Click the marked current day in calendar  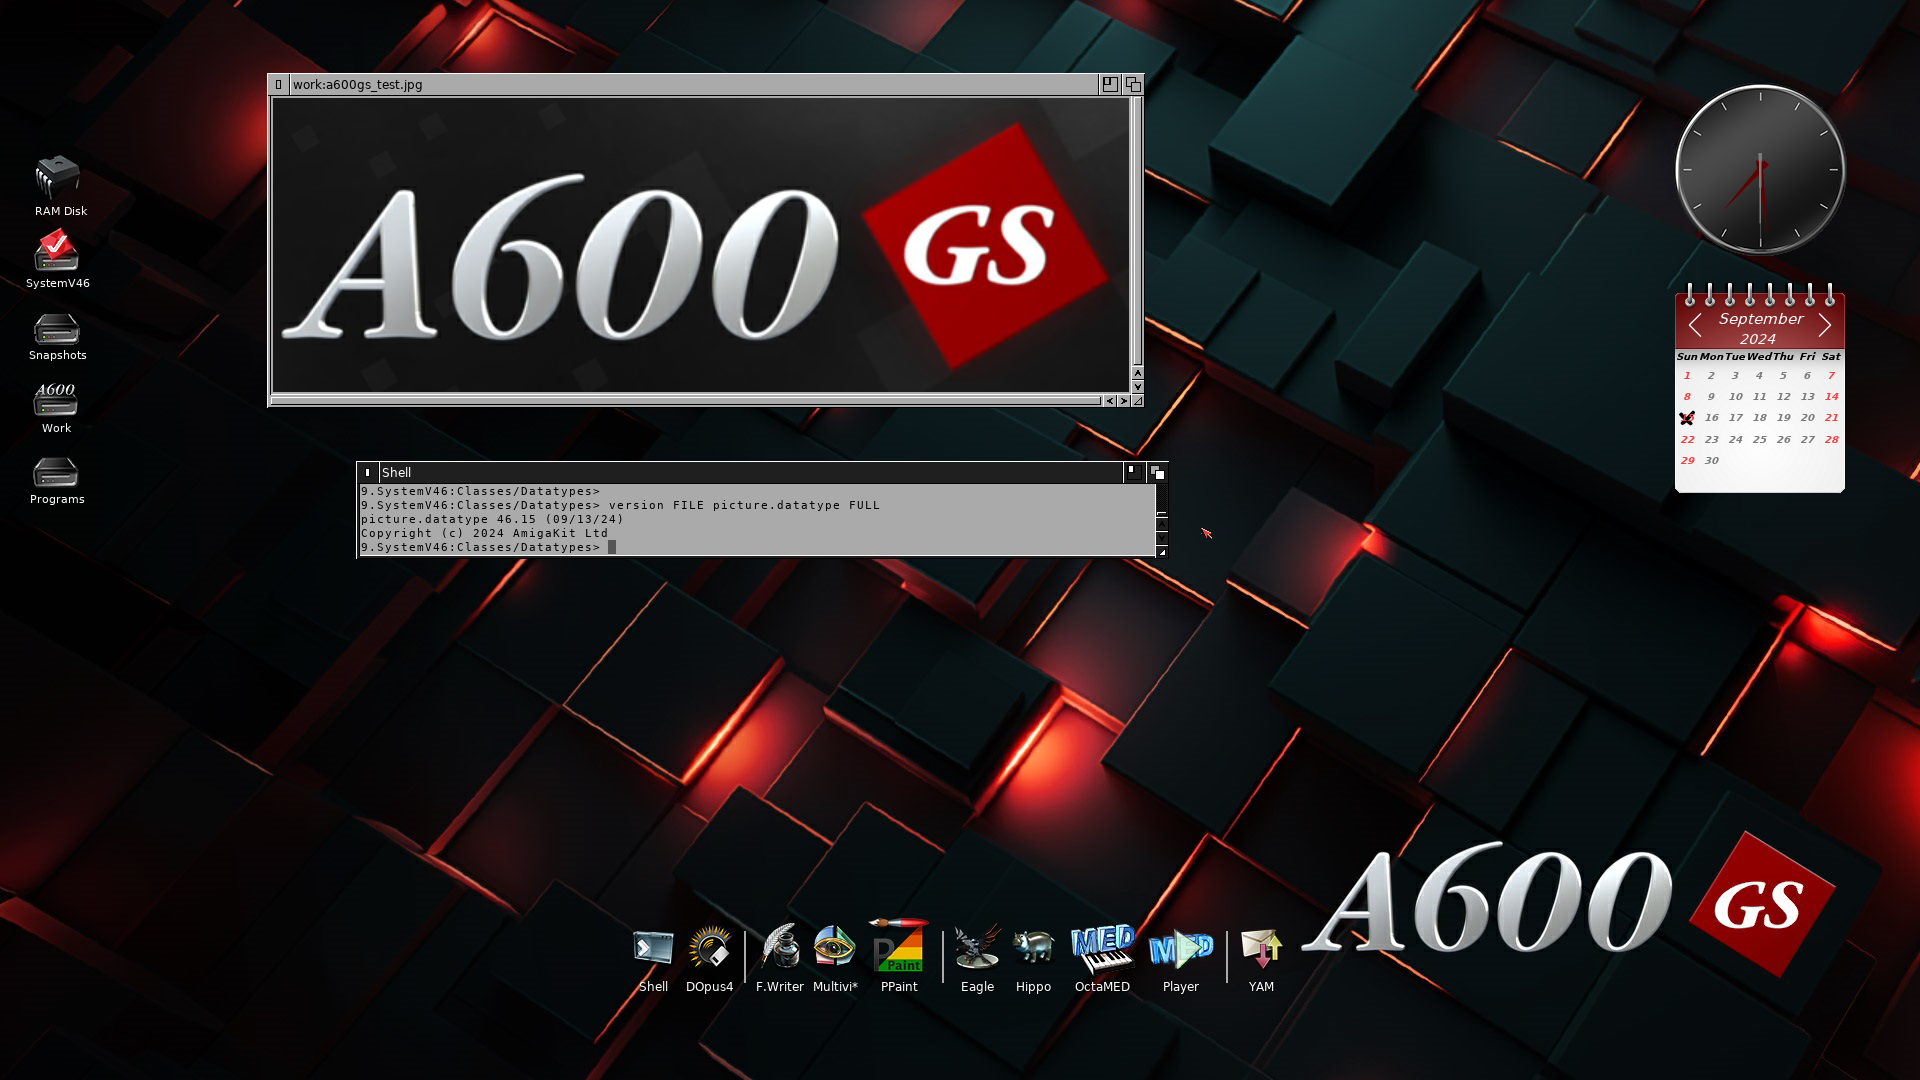(x=1687, y=418)
